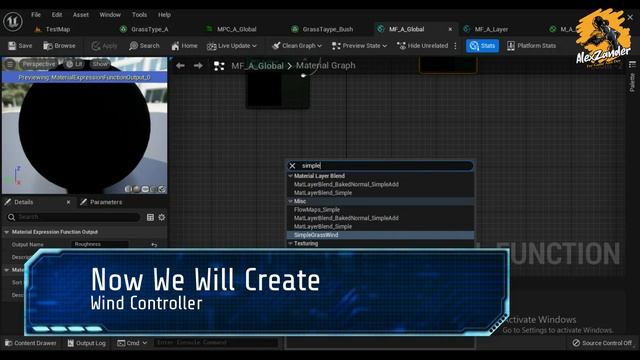Open Details settings gear

(162, 218)
